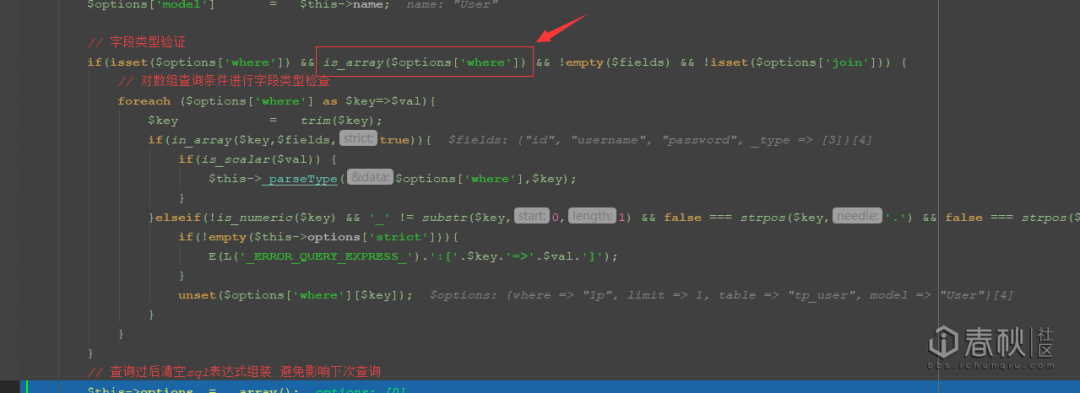Click the !empty($fields) condition
1080x393 pixels.
615,63
